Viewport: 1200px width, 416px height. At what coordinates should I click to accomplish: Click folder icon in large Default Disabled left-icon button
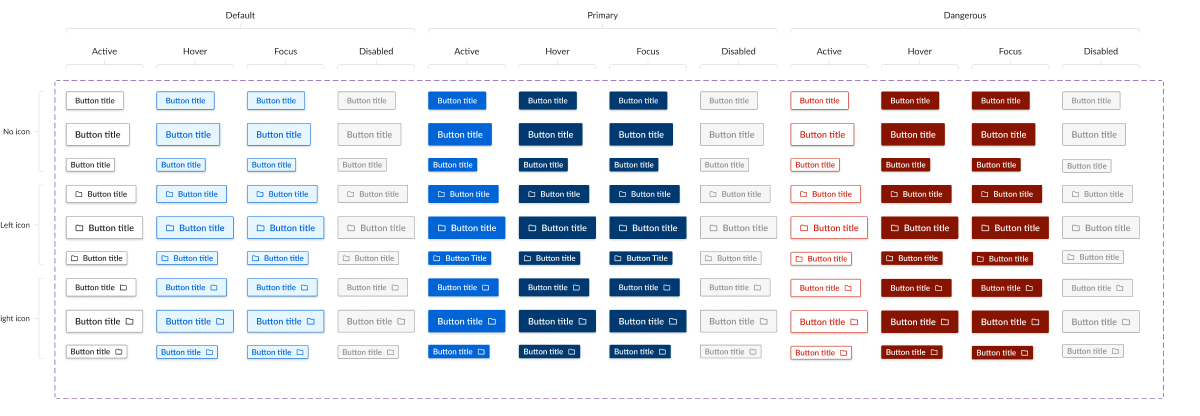click(x=352, y=228)
